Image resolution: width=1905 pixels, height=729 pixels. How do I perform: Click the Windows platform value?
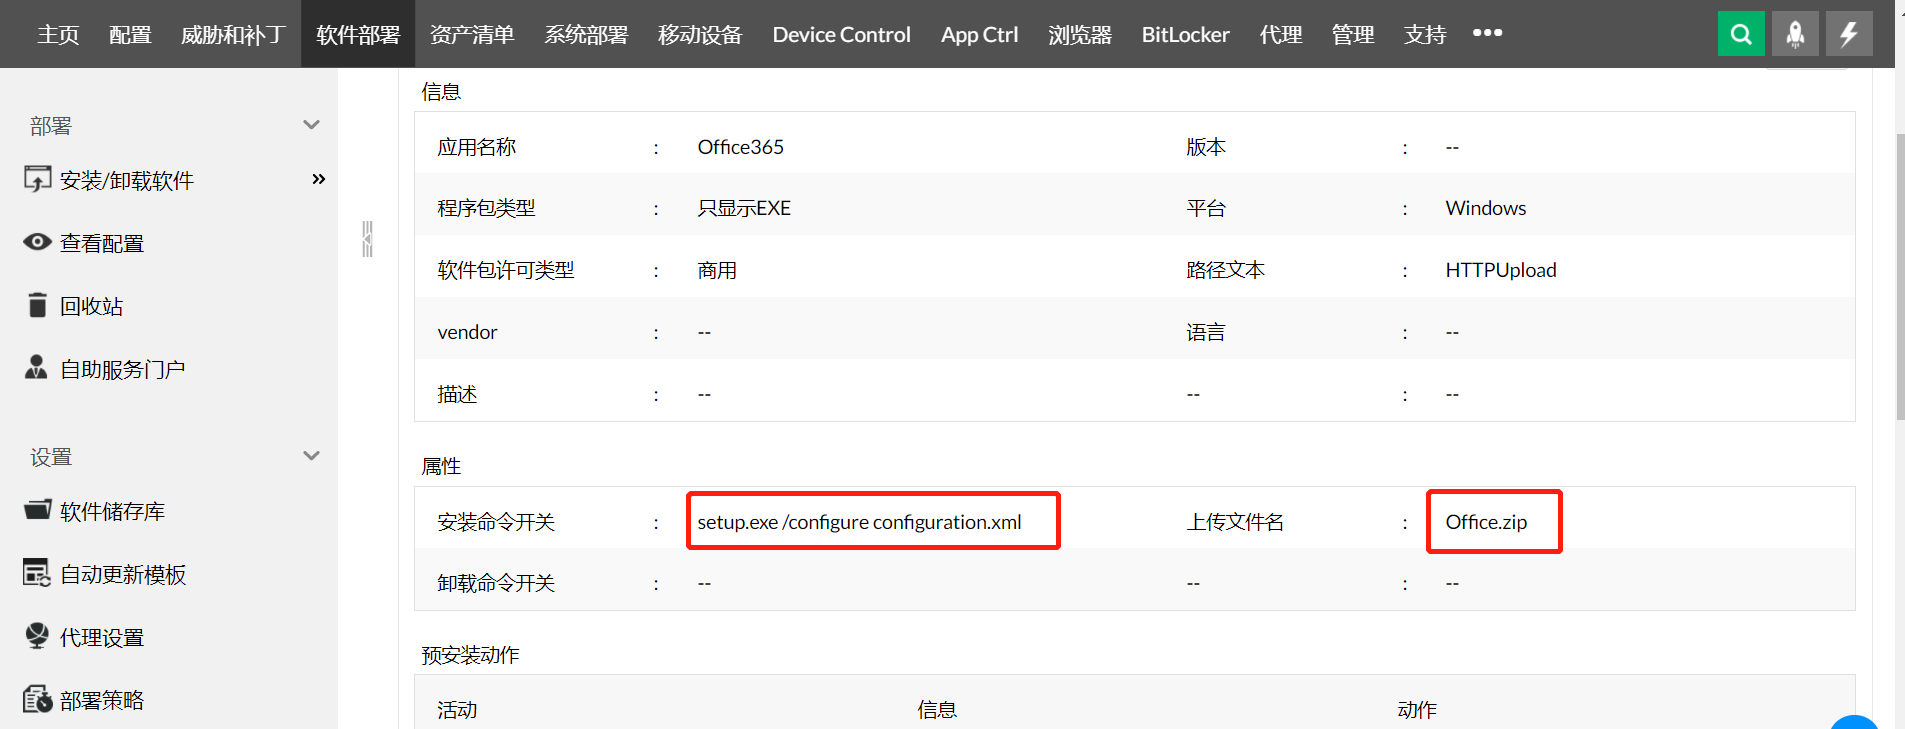(1486, 208)
